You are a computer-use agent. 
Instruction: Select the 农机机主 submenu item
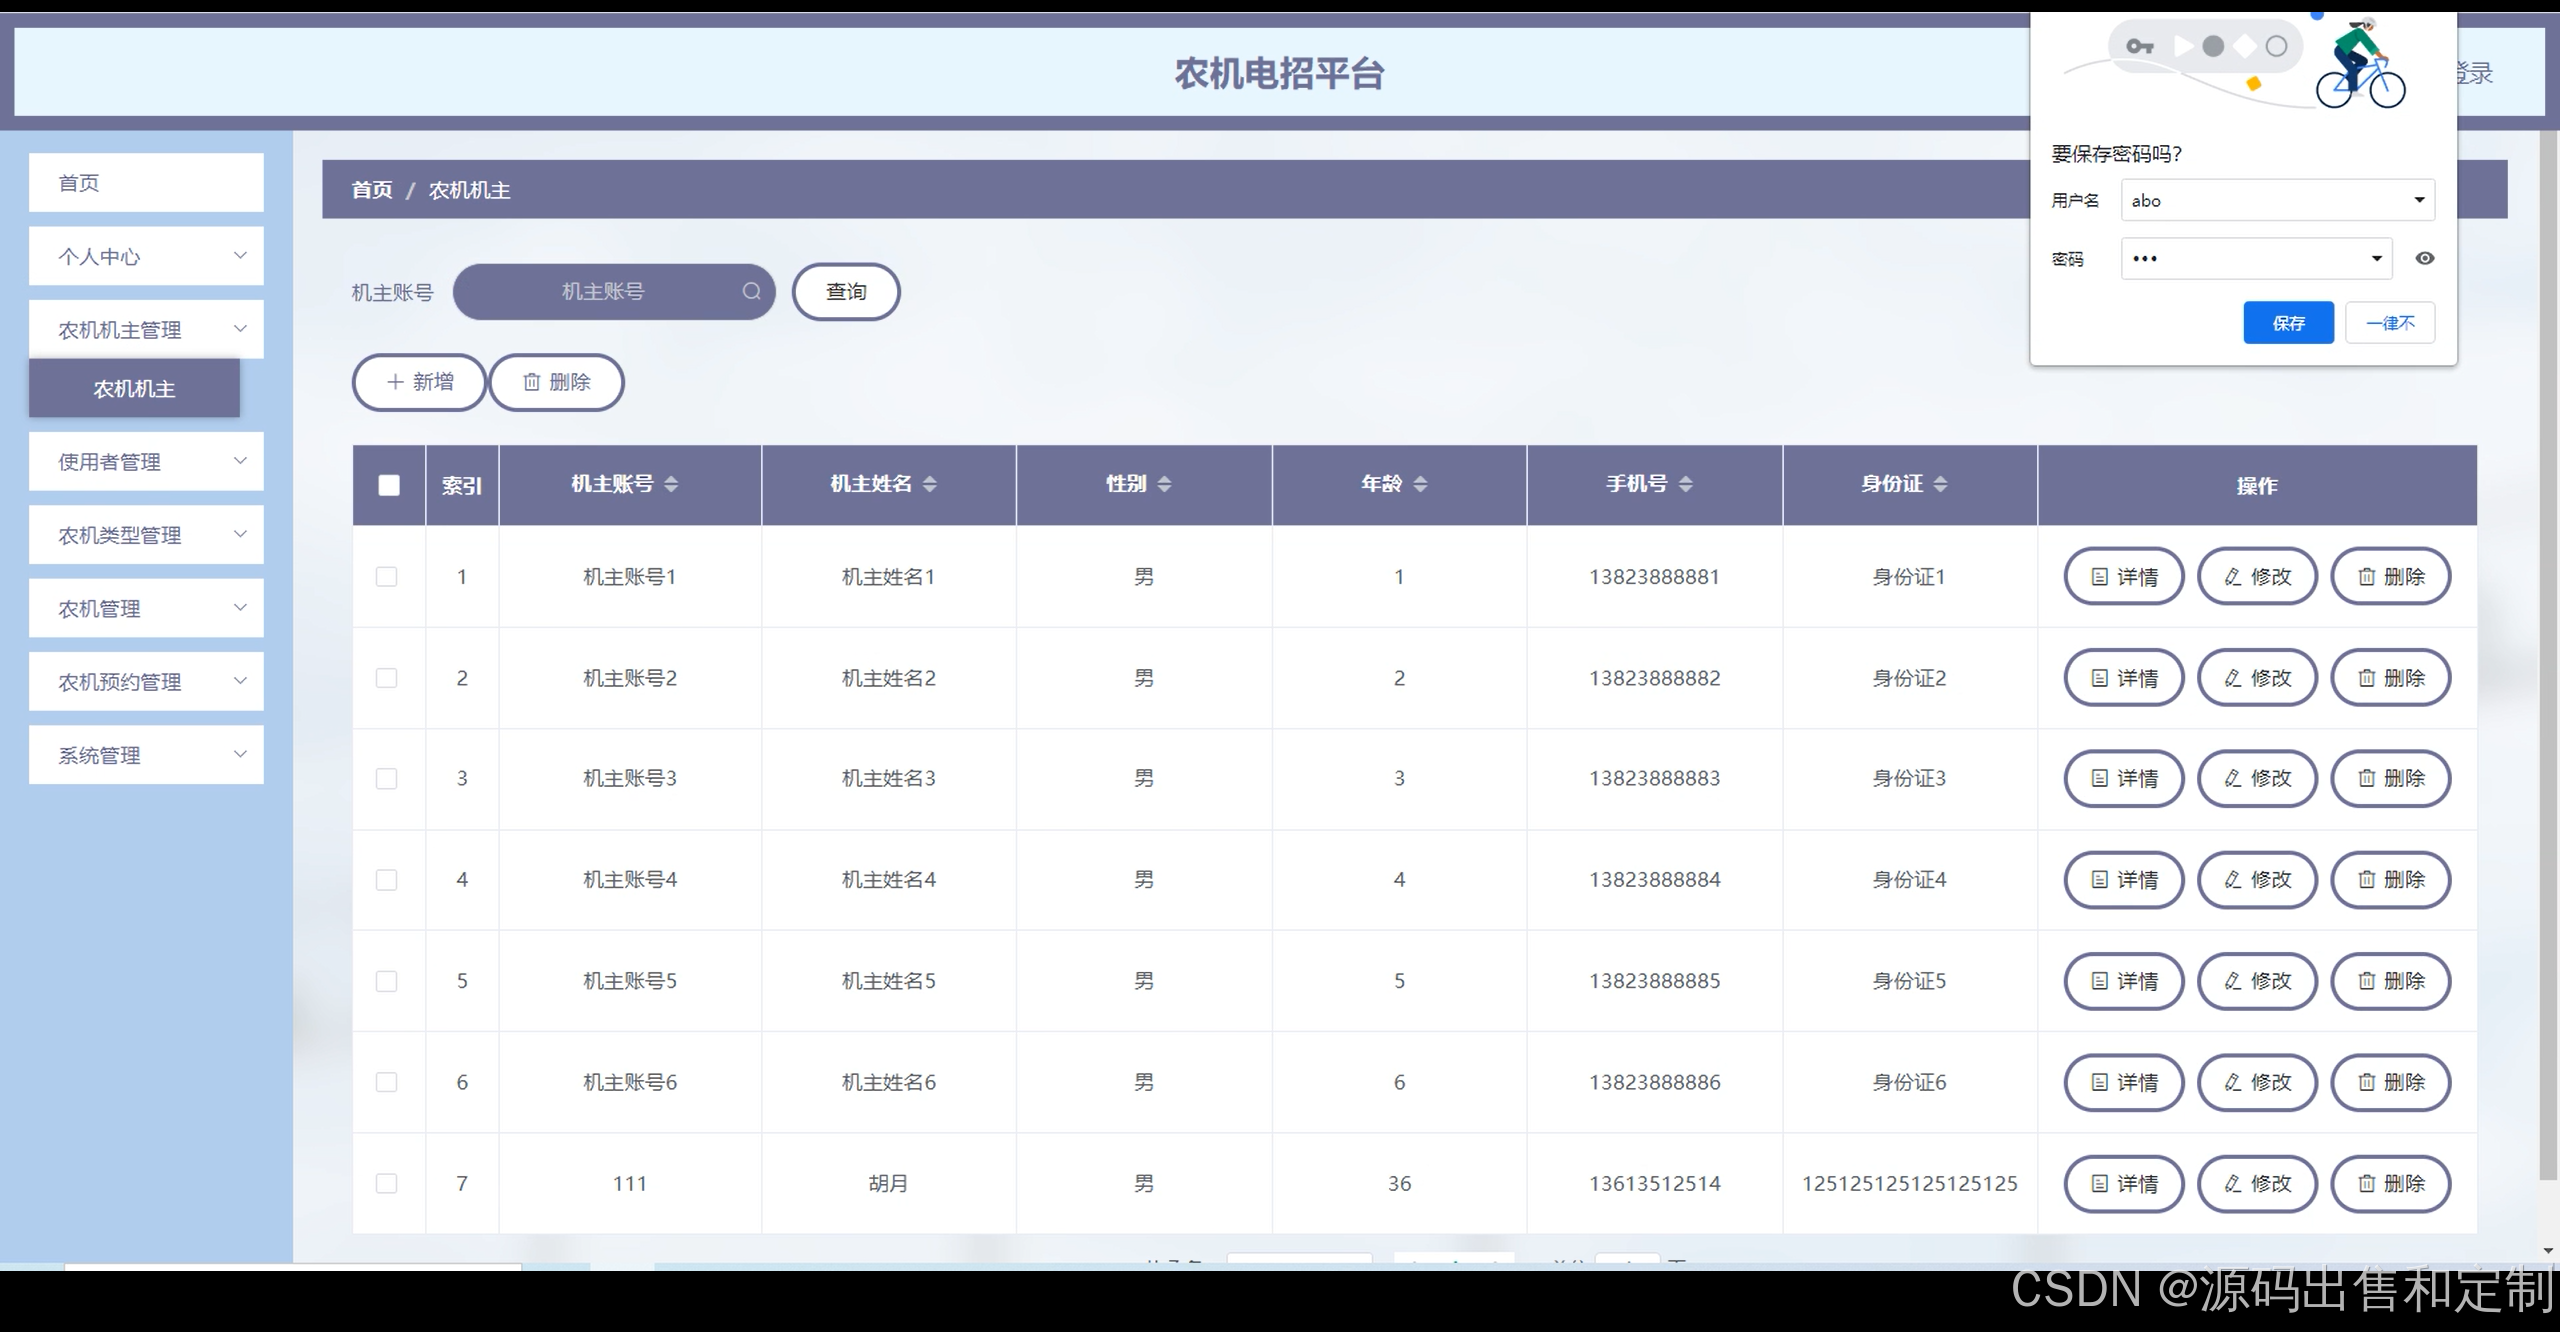point(134,389)
